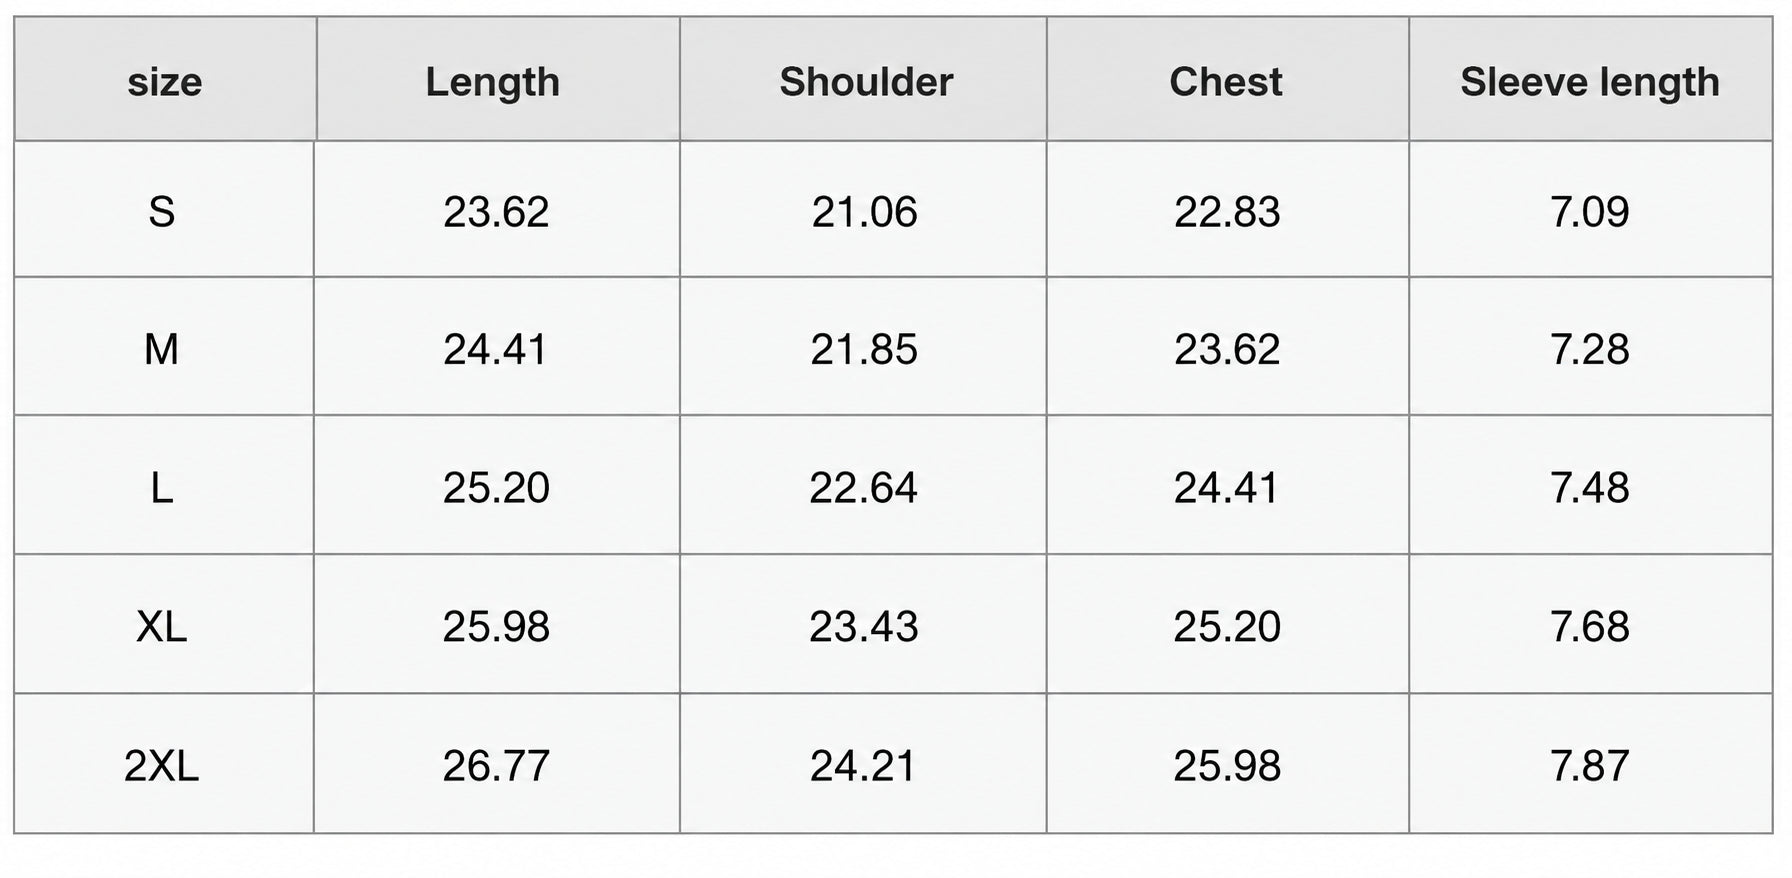Viewport: 1792px width, 878px height.
Task: Click the 7.87 sleeve length cell
Action: 1590,764
